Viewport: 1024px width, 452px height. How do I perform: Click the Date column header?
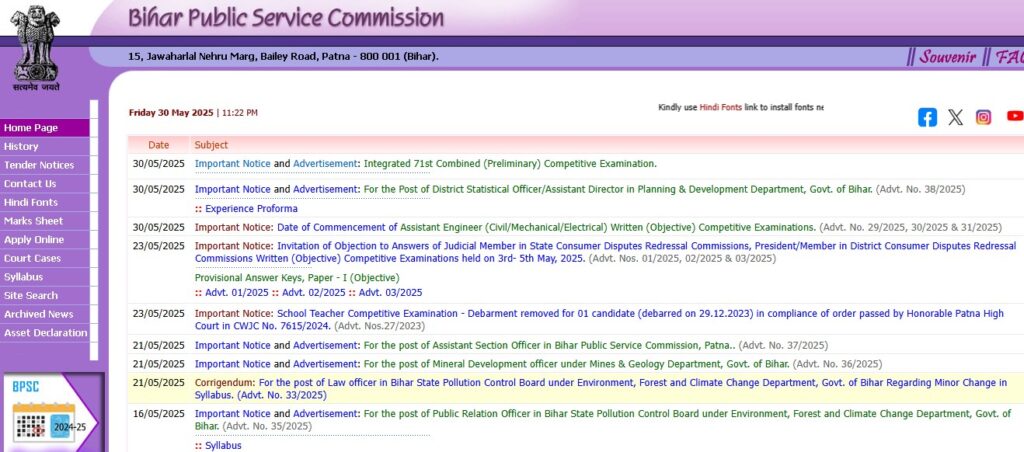point(159,145)
